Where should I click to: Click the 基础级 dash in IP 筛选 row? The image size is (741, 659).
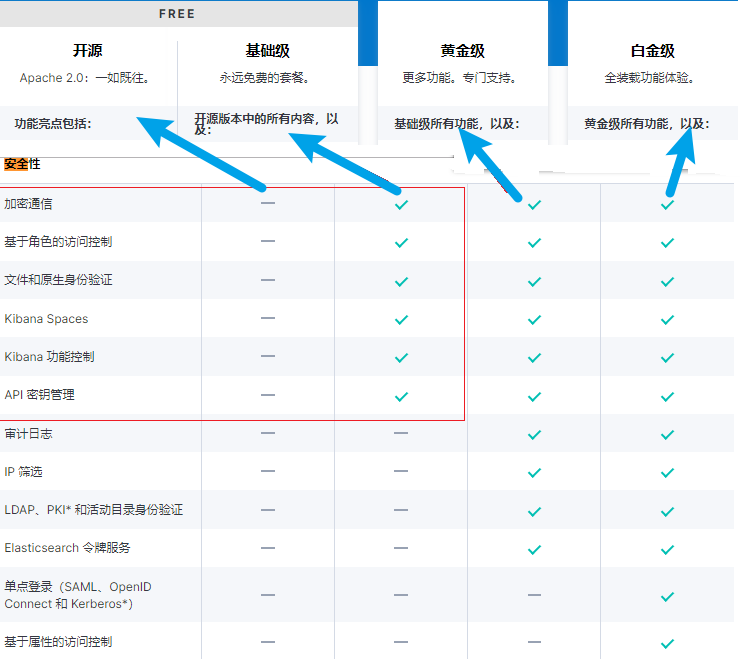[401, 472]
